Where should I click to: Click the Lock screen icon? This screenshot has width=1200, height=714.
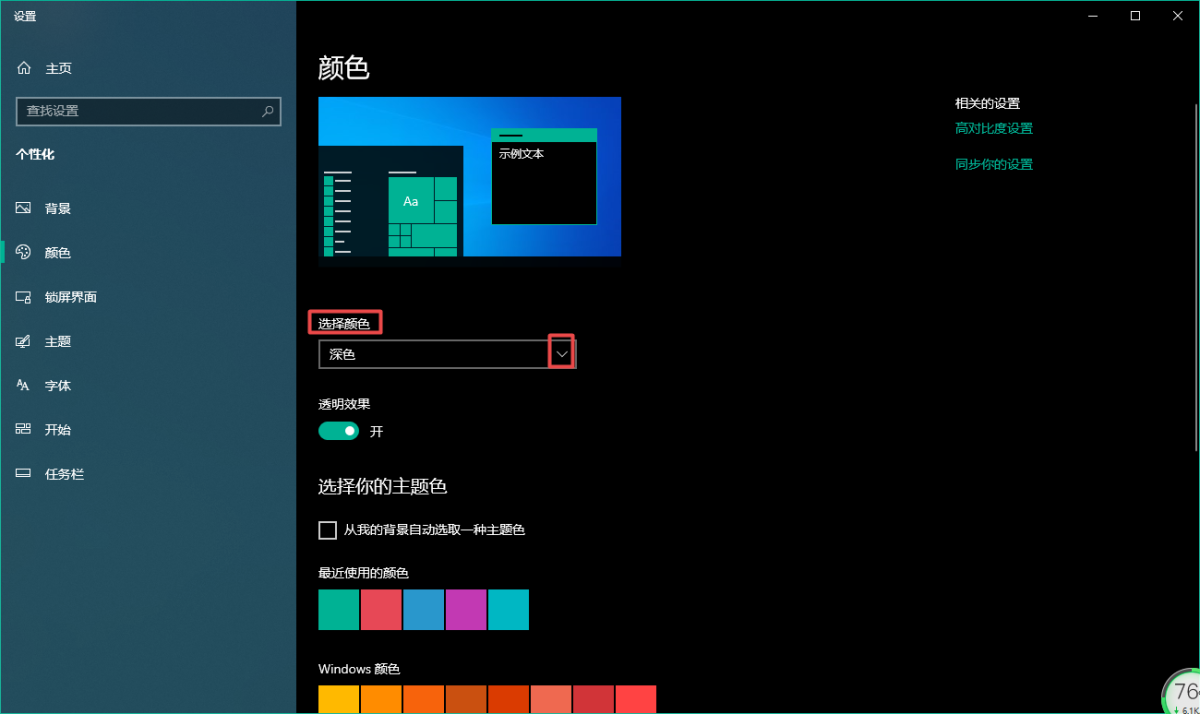24,297
